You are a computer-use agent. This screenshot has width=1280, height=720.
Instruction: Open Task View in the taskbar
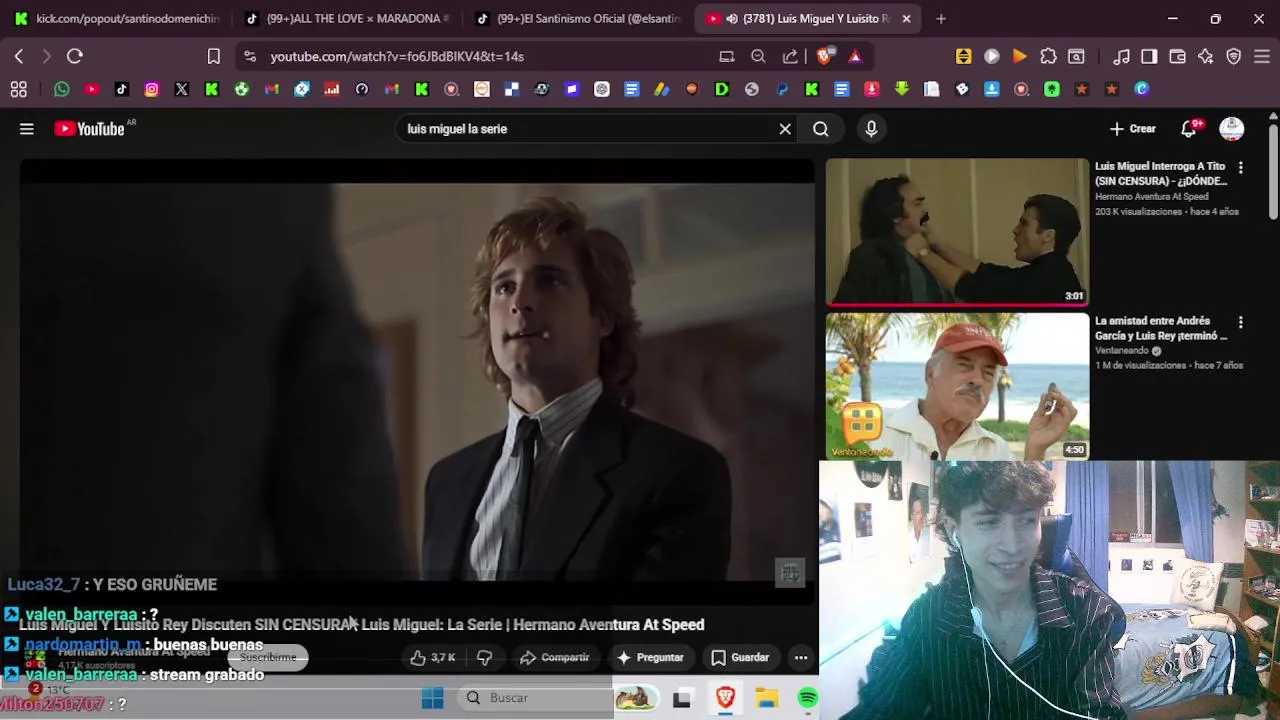point(682,698)
